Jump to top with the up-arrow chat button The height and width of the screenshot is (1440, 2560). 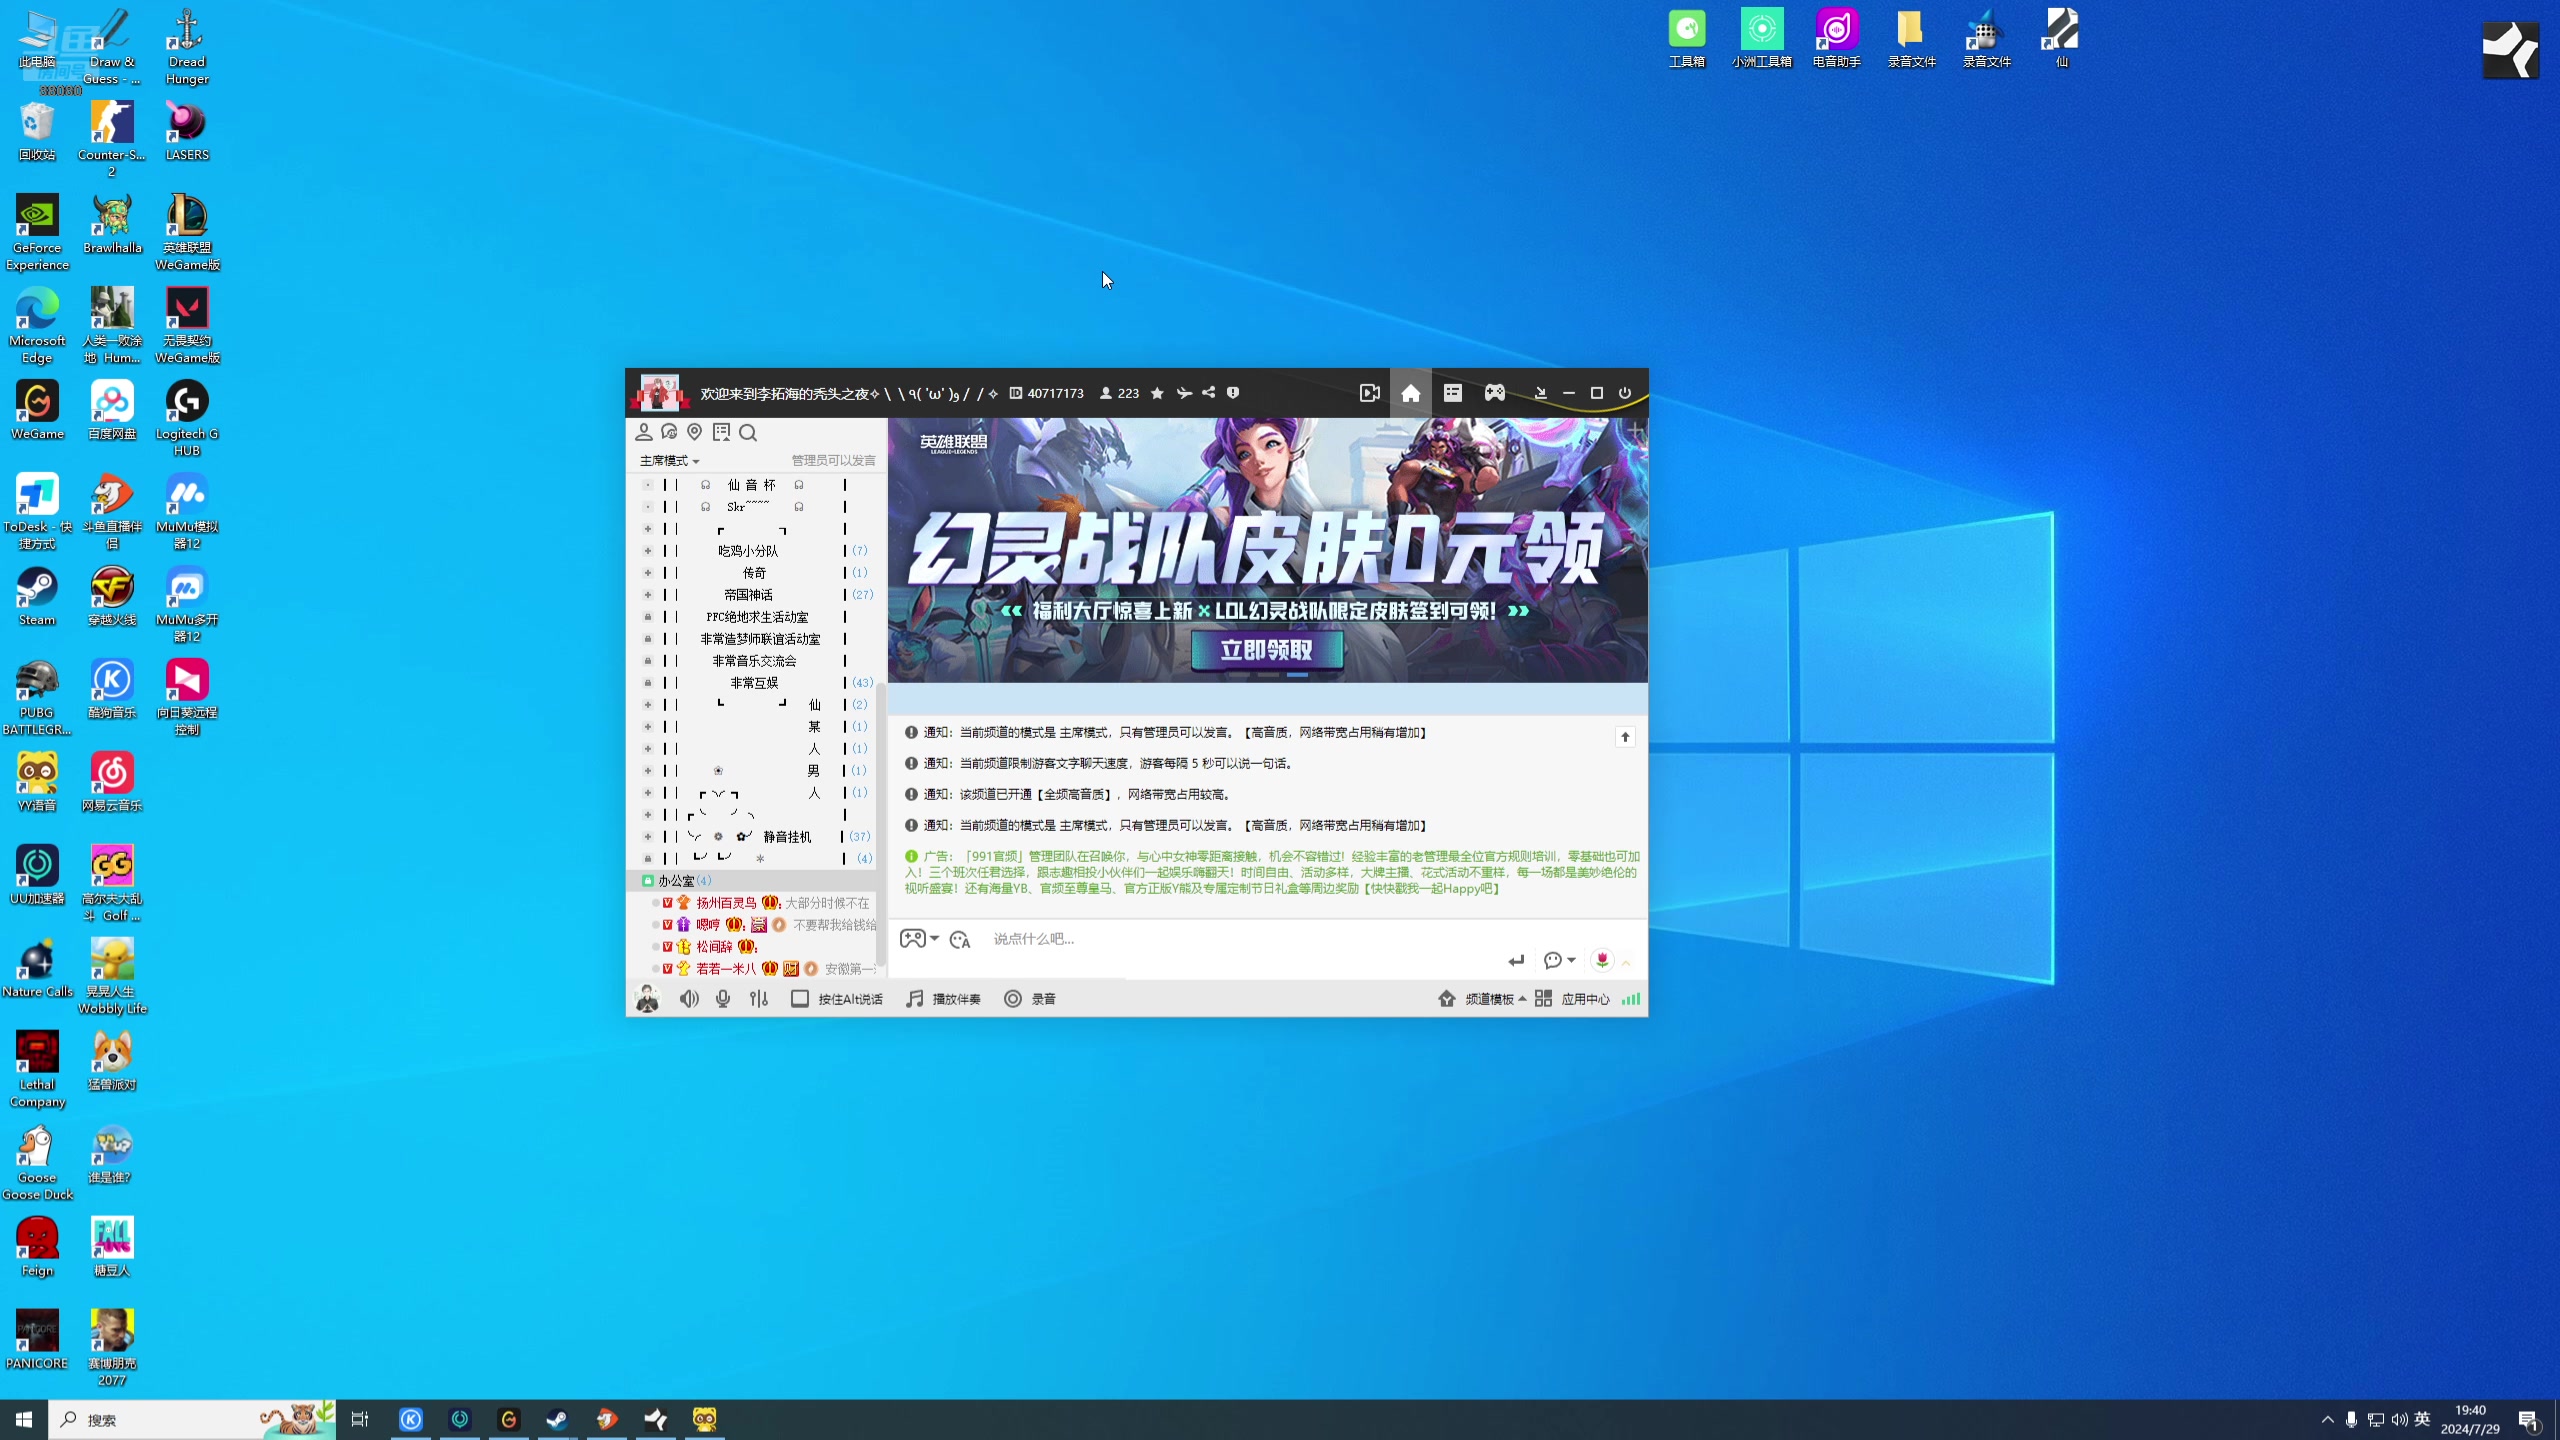click(x=1625, y=737)
